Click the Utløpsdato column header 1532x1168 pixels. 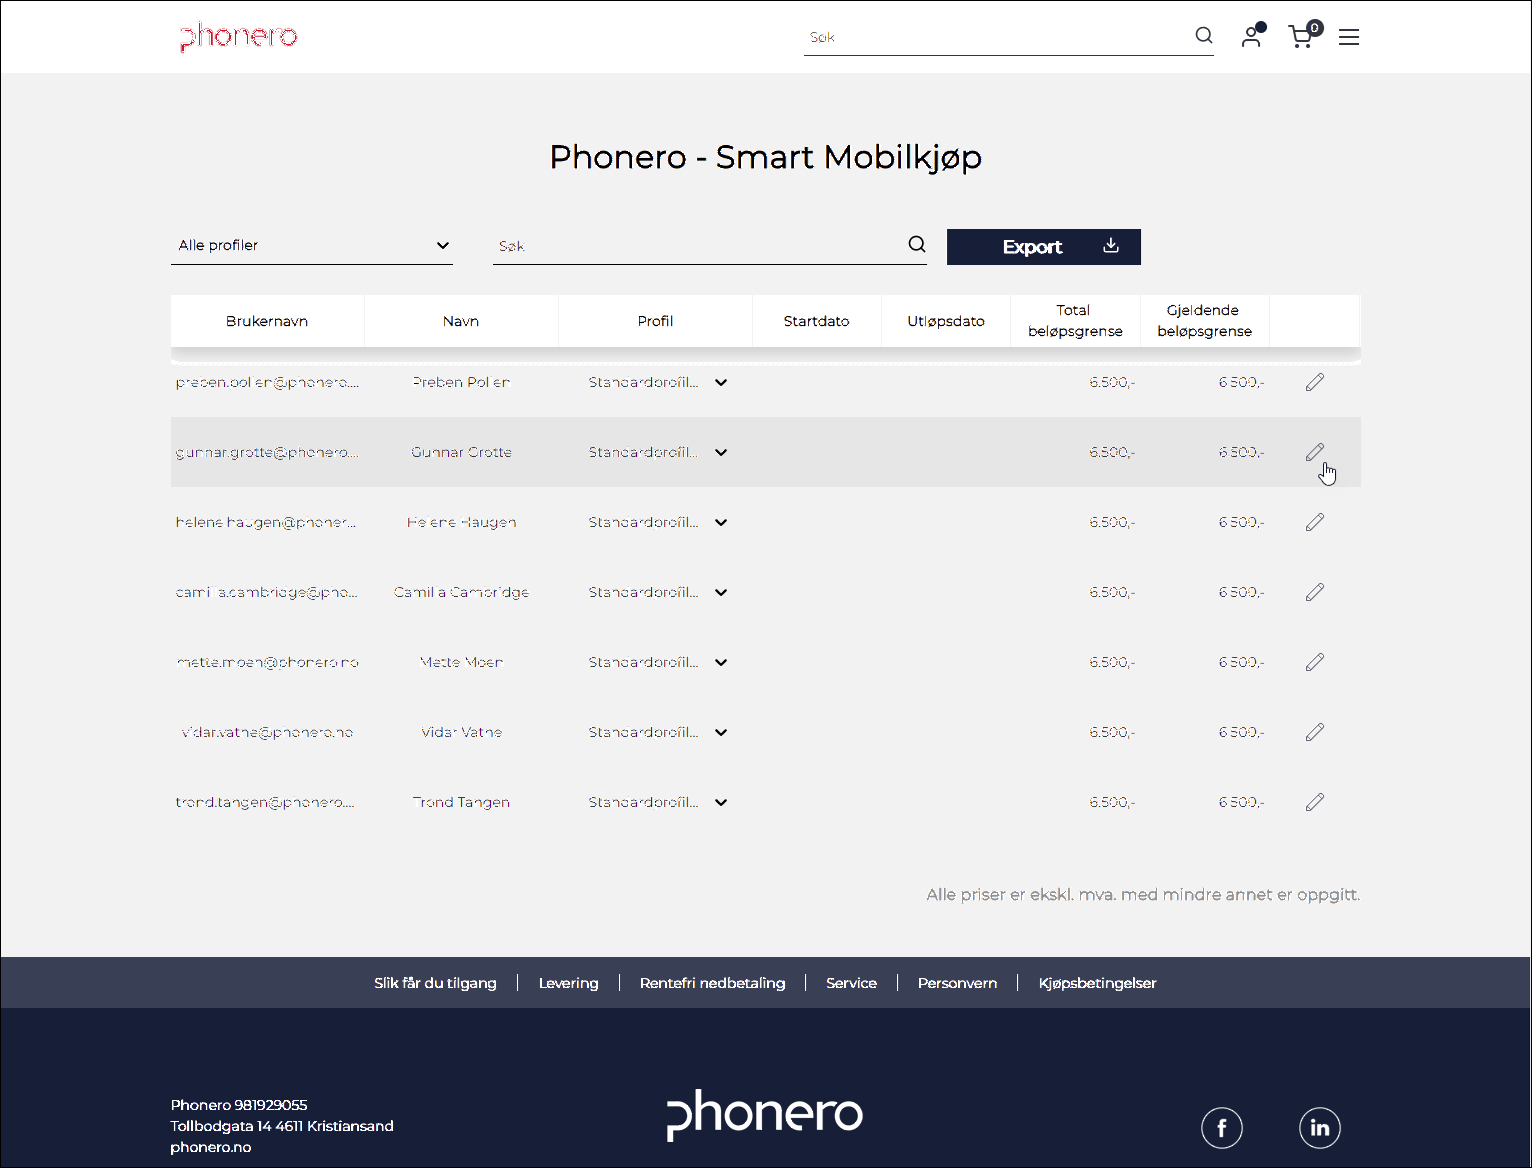pyautogui.click(x=946, y=321)
